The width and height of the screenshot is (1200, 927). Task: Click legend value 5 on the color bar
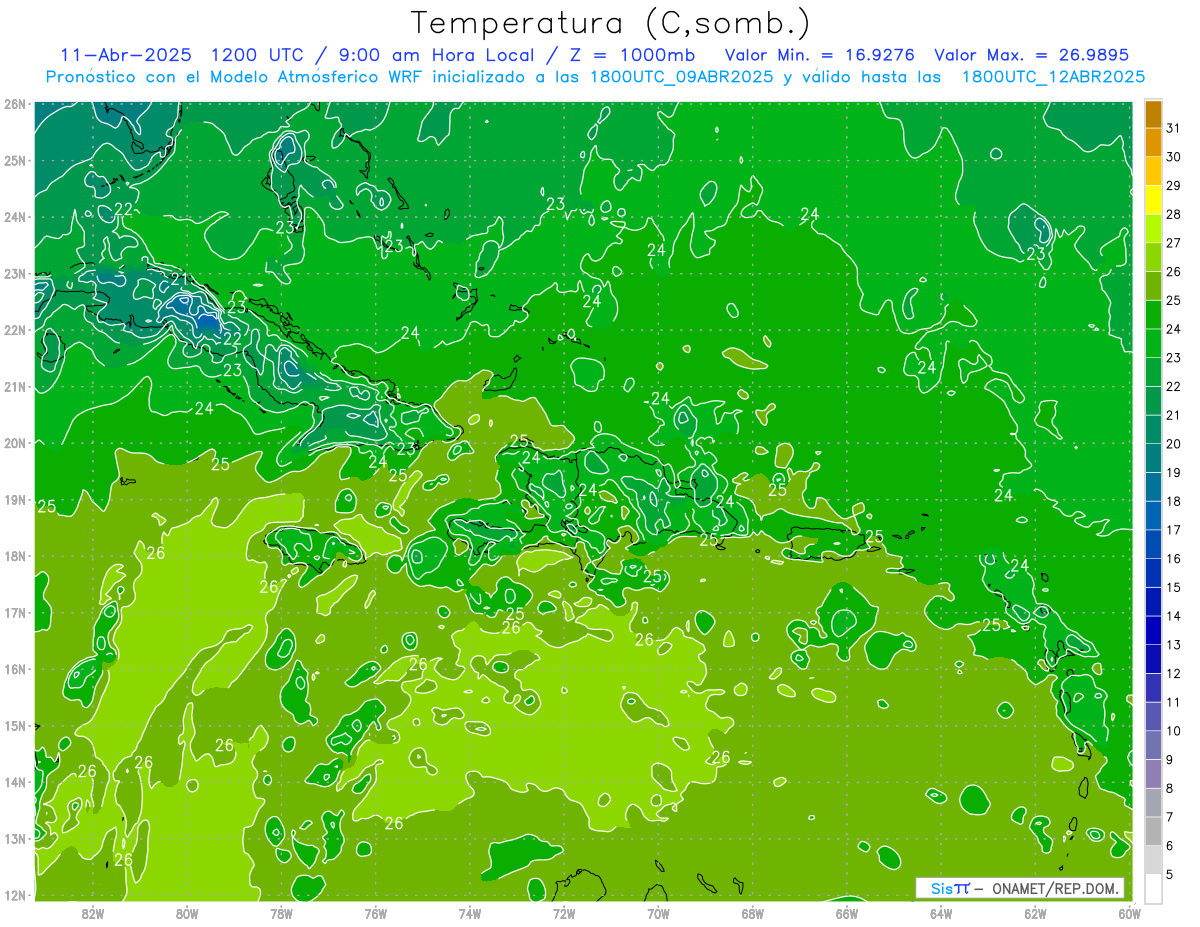(1170, 874)
